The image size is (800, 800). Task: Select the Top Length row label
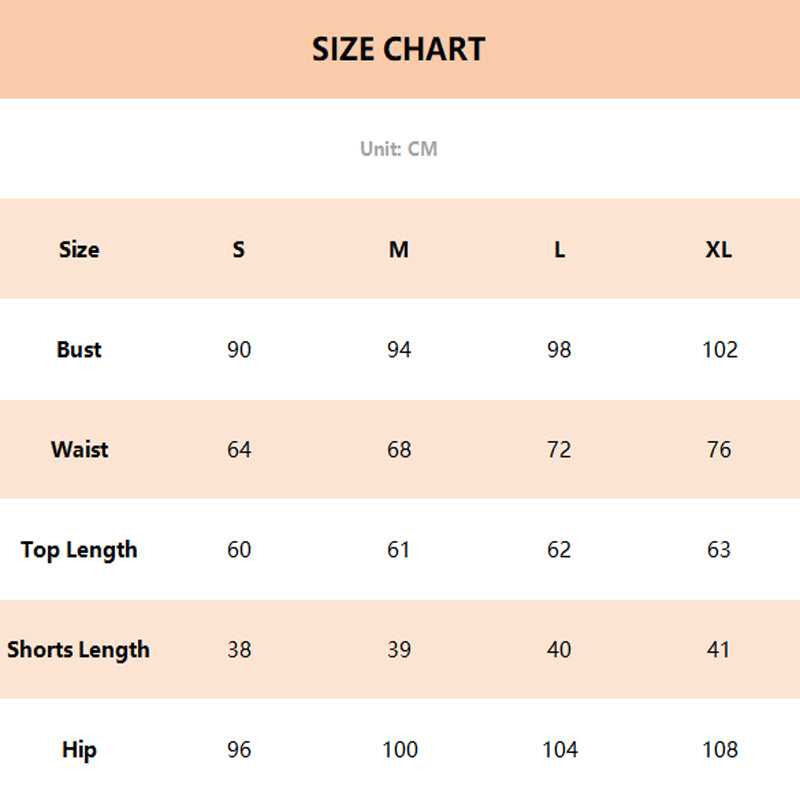click(79, 549)
